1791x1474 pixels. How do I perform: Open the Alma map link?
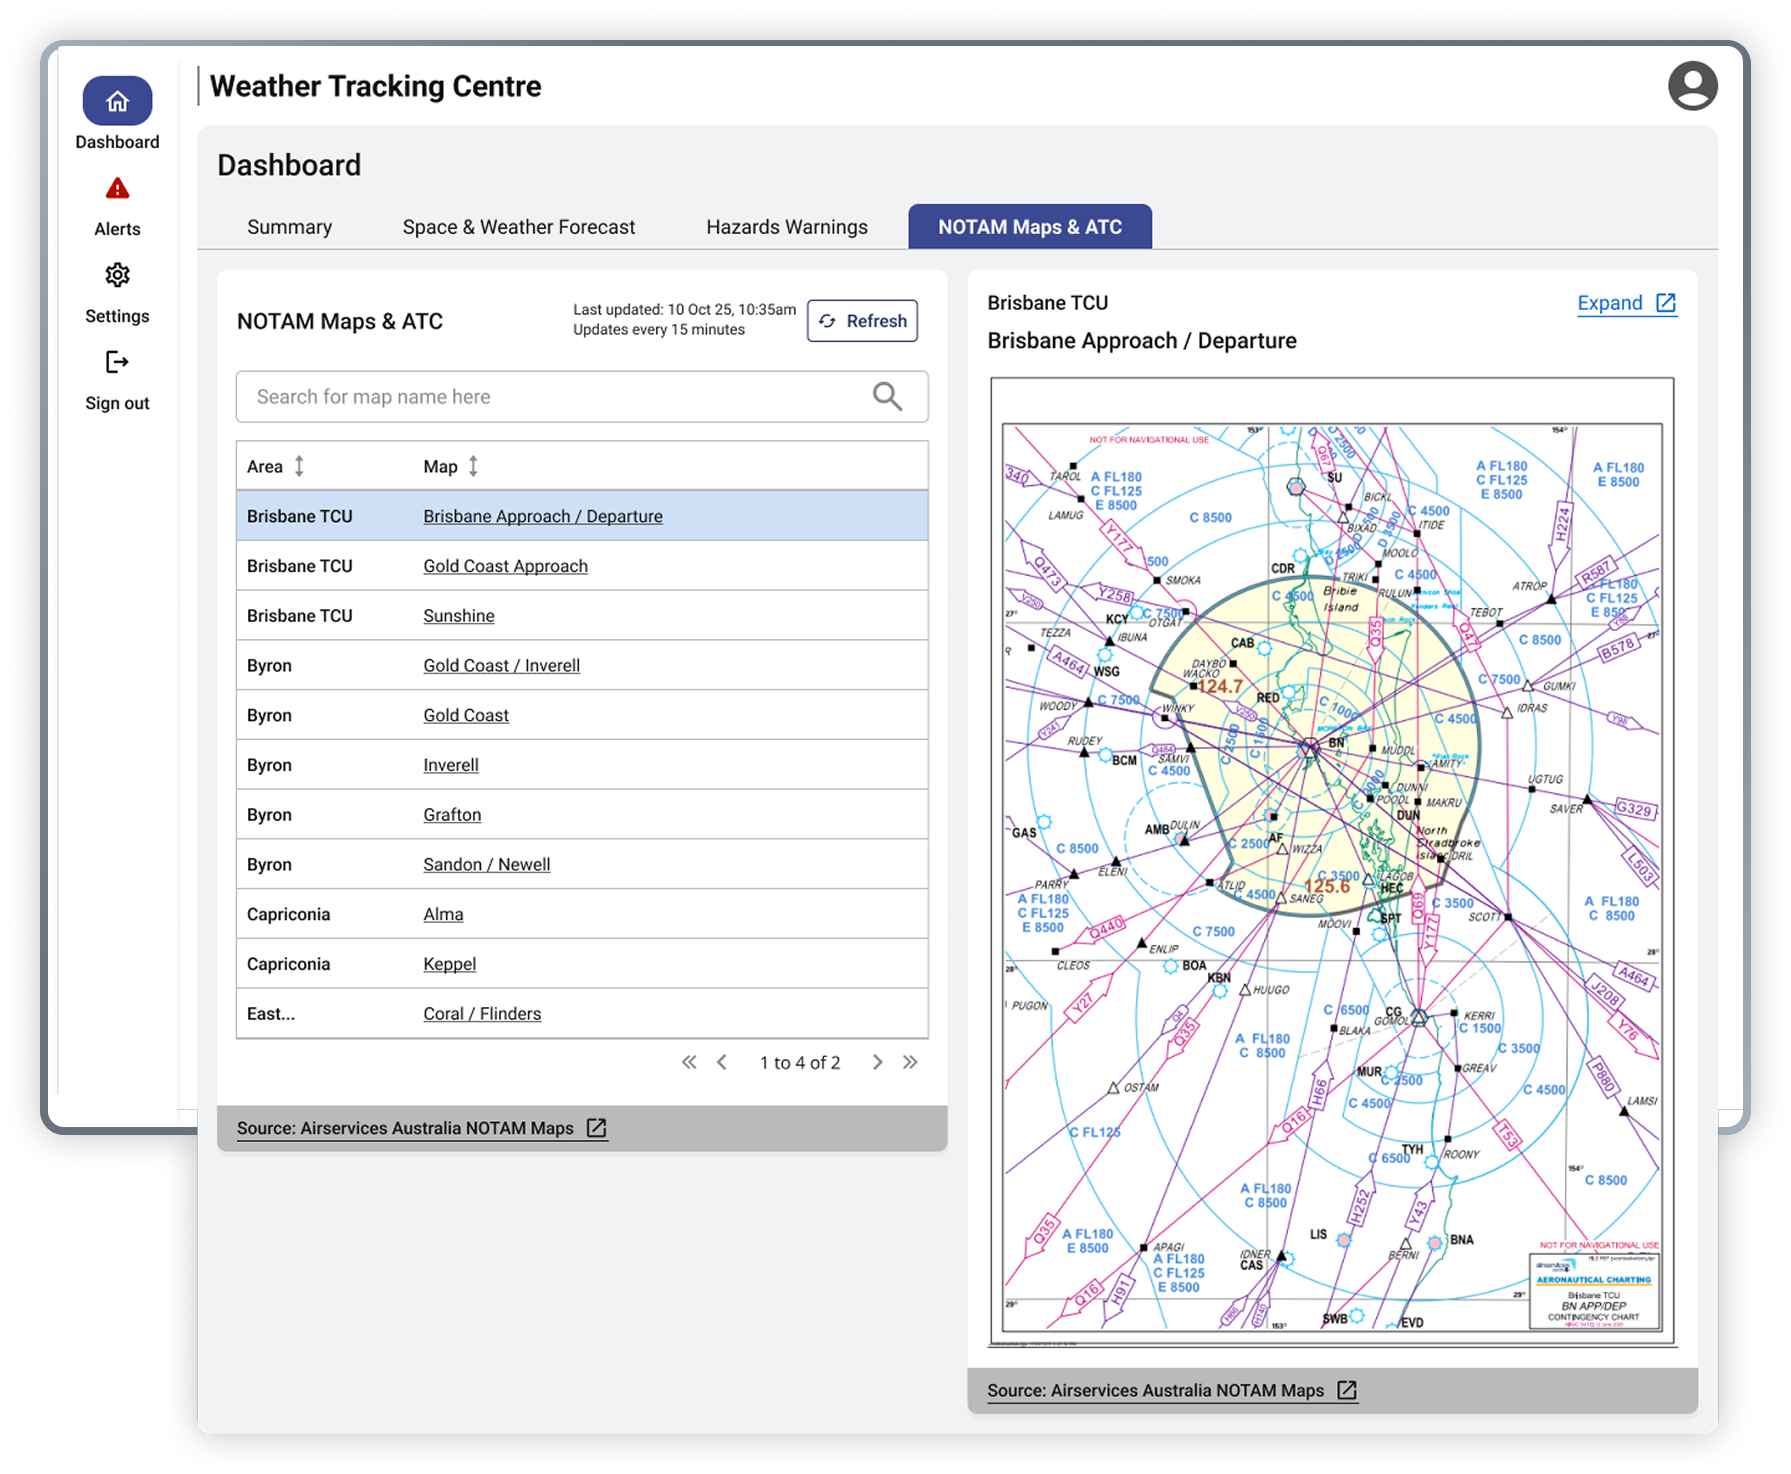coord(443,914)
